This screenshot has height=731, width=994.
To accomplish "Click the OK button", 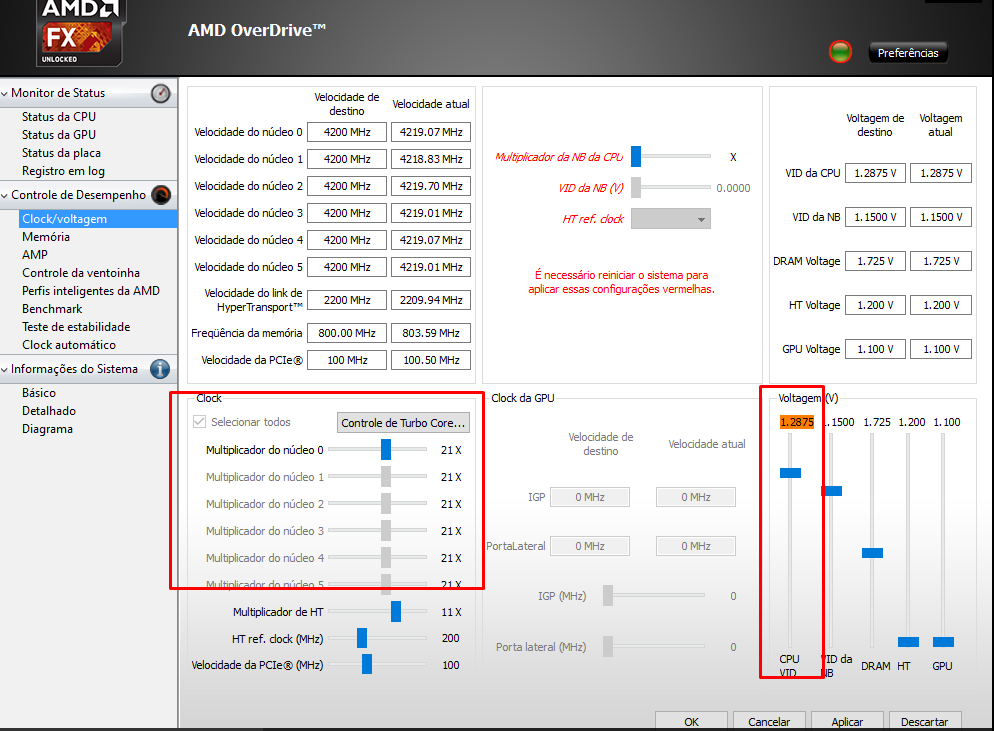I will tap(691, 721).
